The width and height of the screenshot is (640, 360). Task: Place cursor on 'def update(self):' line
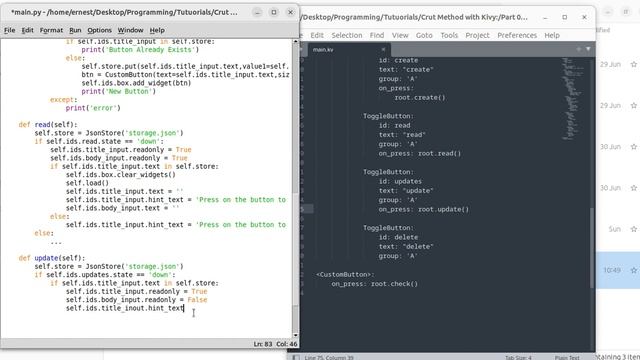pos(52,258)
